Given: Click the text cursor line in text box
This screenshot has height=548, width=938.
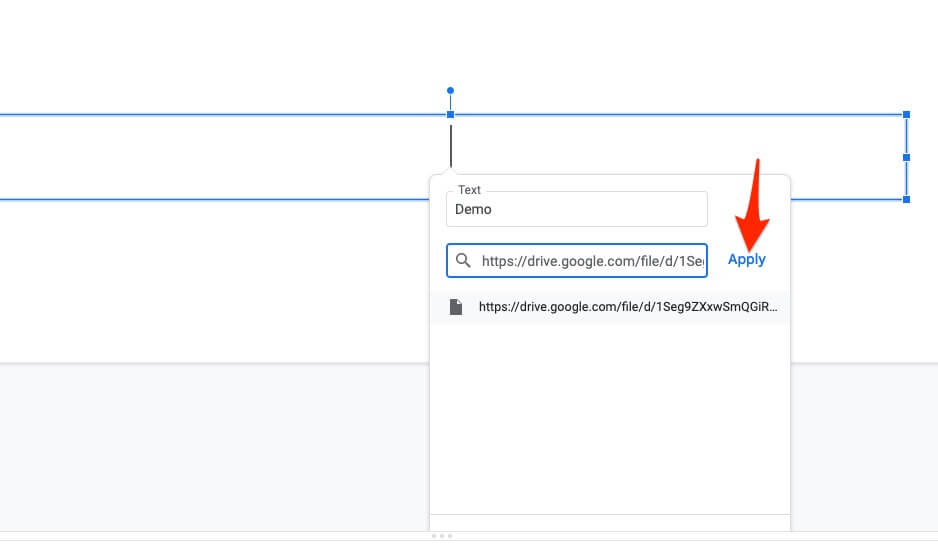Looking at the screenshot, I should (x=451, y=145).
